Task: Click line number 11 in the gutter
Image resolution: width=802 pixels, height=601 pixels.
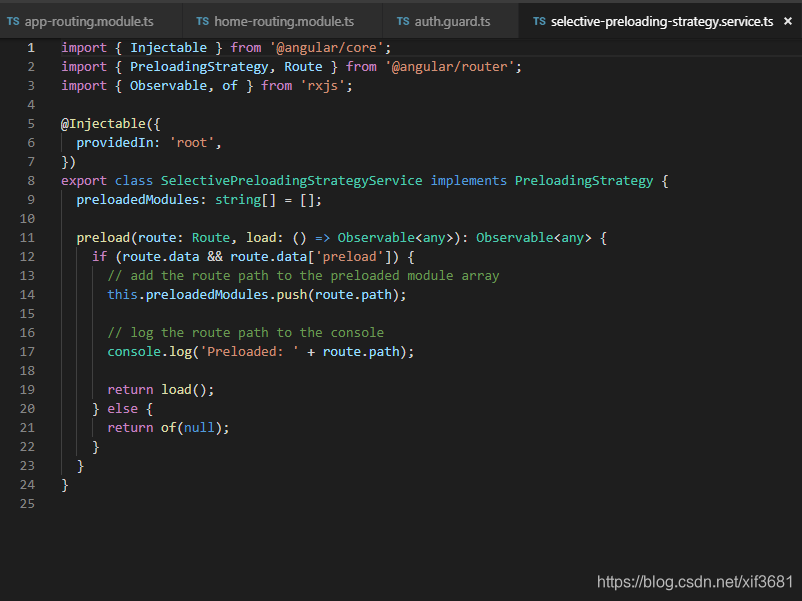Action: coord(27,237)
